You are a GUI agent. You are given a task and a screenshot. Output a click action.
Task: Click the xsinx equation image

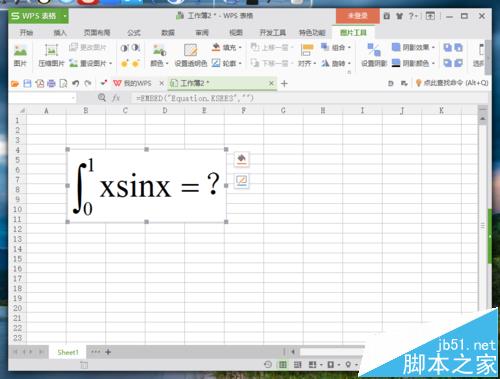coord(147,186)
